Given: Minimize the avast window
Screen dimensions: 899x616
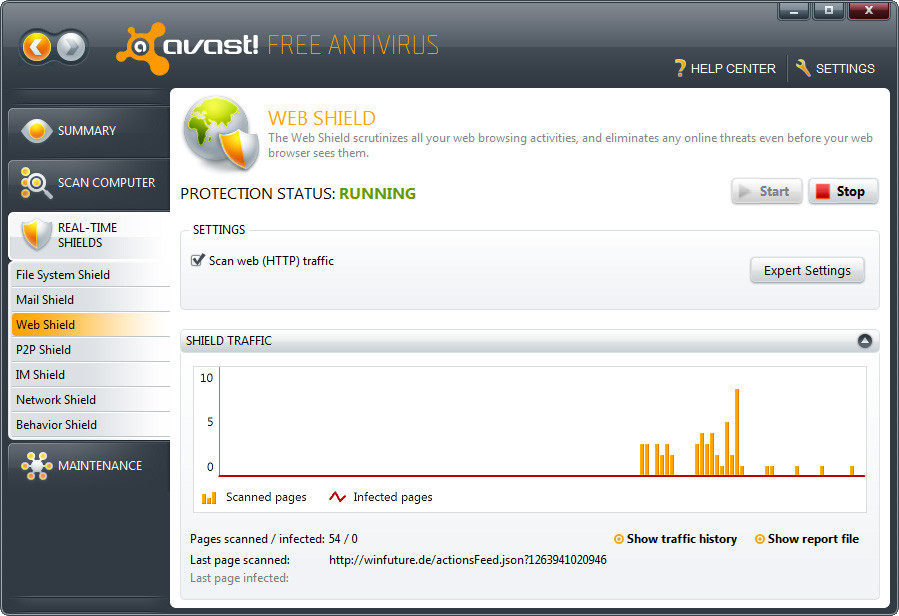Looking at the screenshot, I should [794, 11].
